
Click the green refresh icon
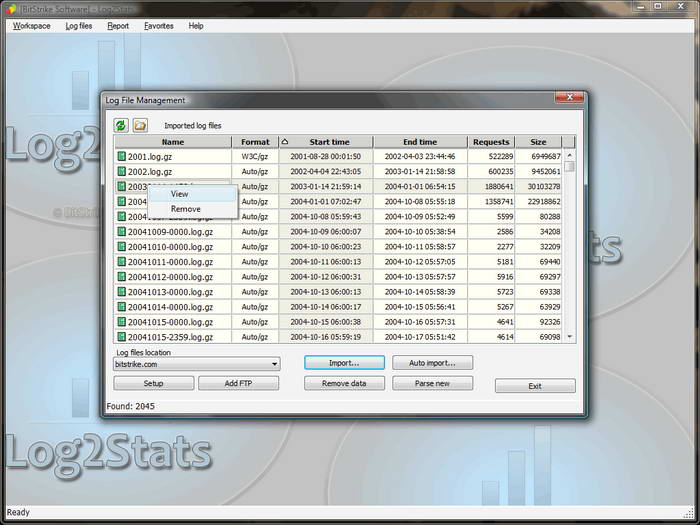pyautogui.click(x=121, y=125)
